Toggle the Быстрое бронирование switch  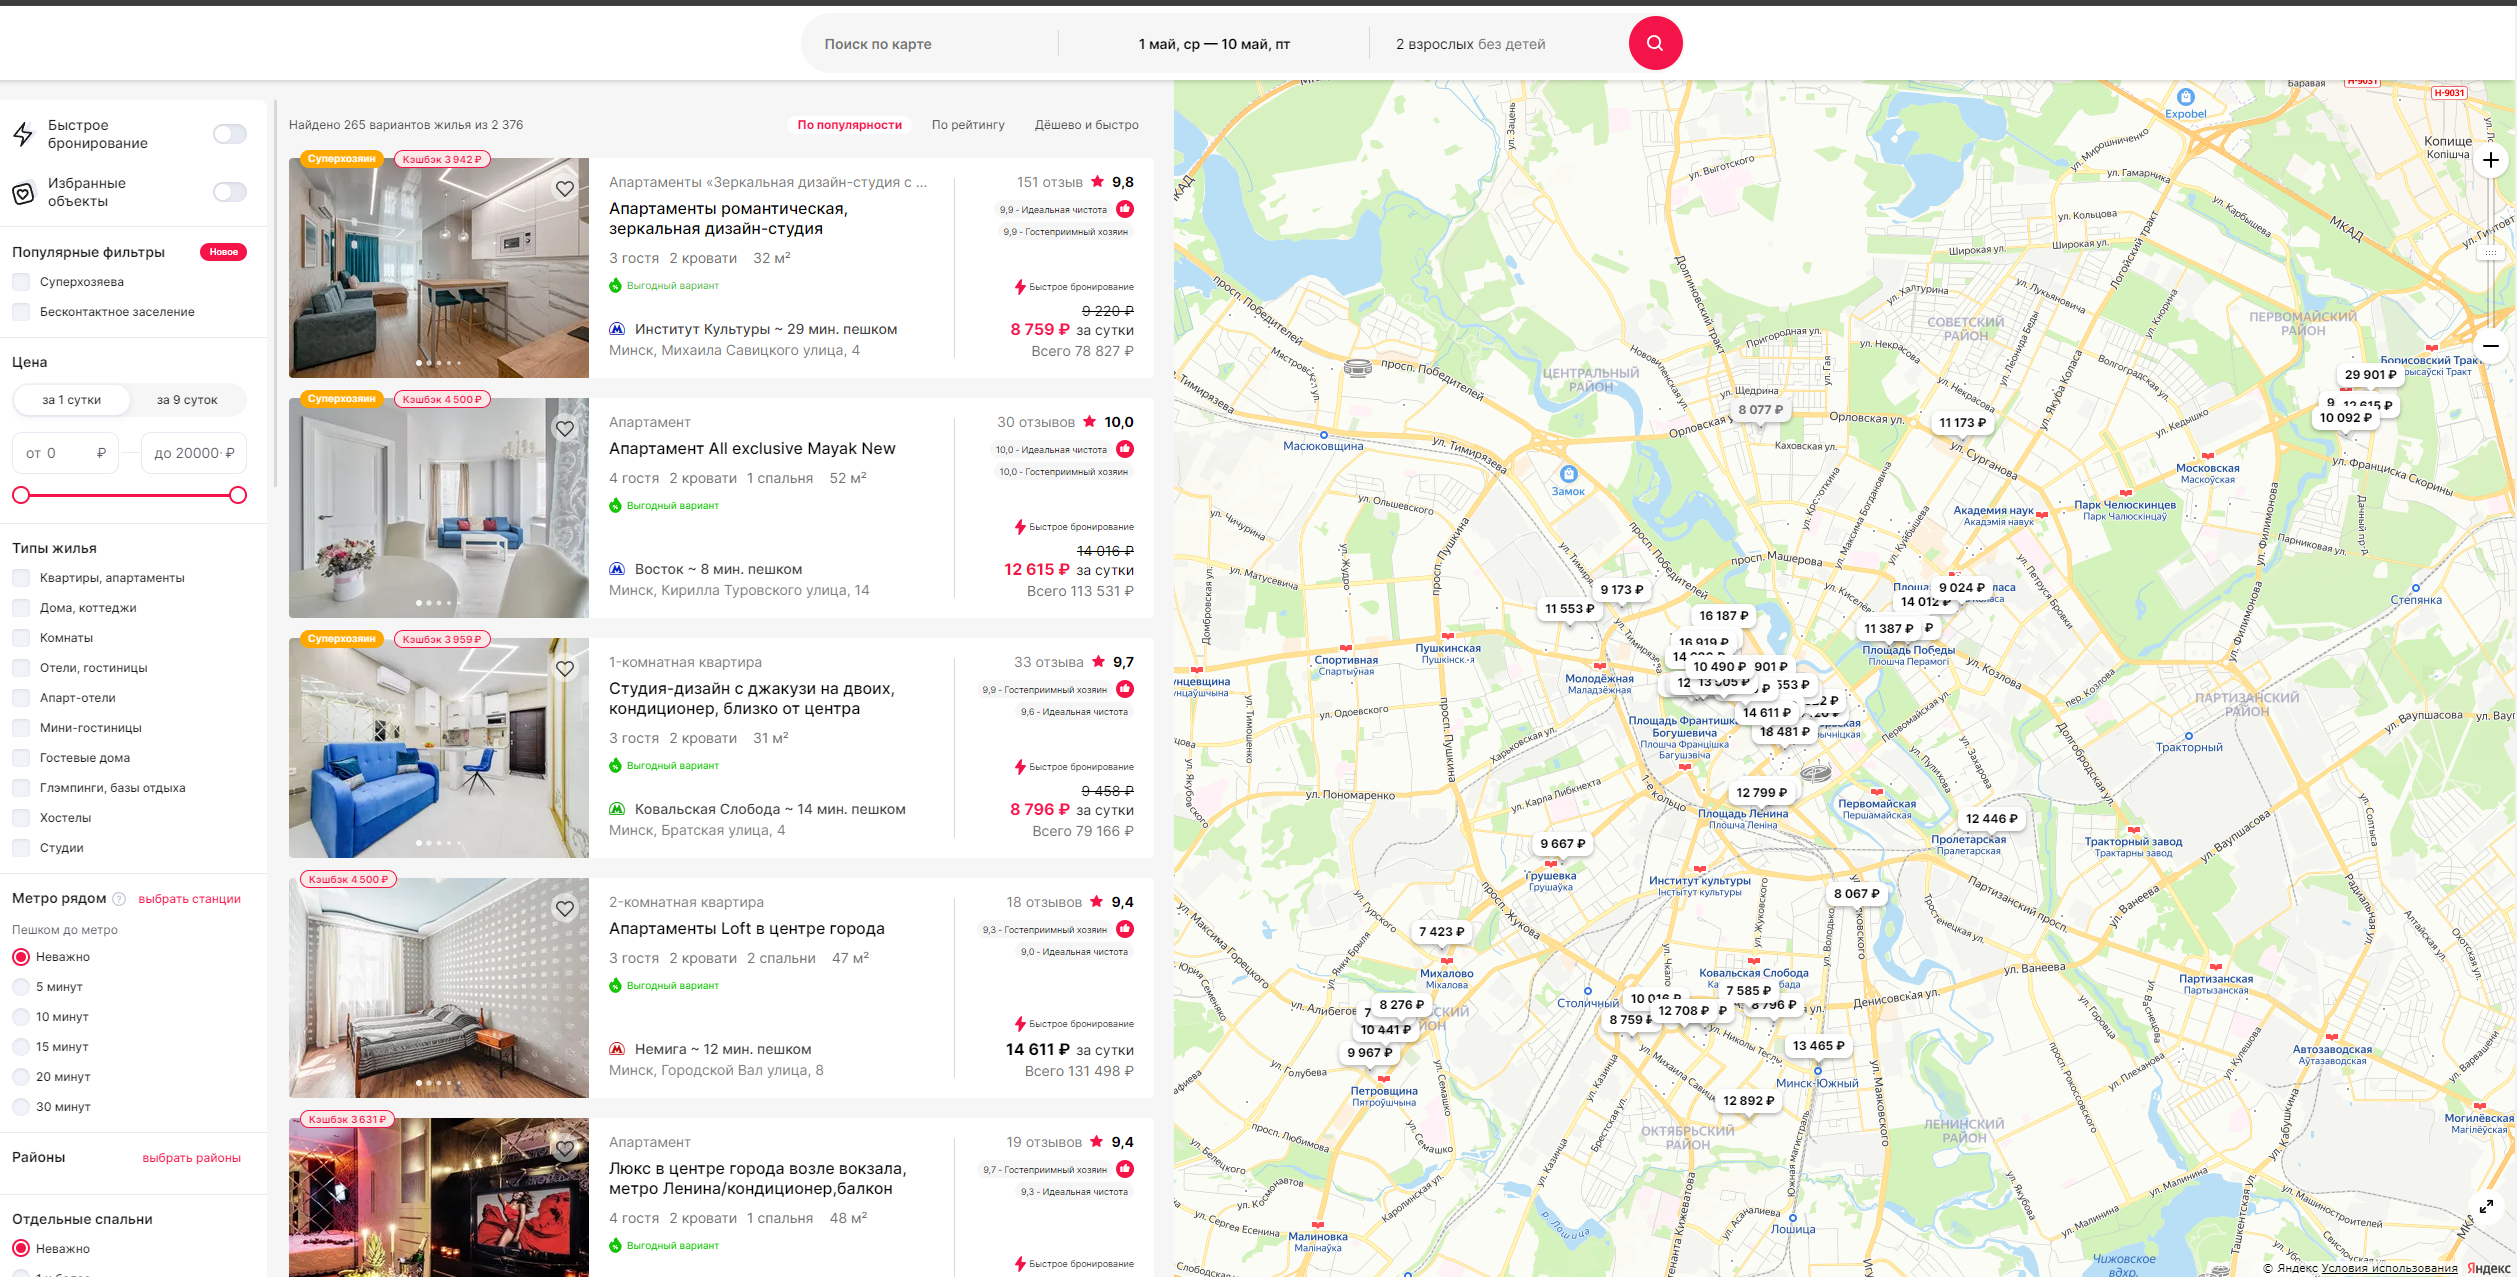(x=229, y=134)
